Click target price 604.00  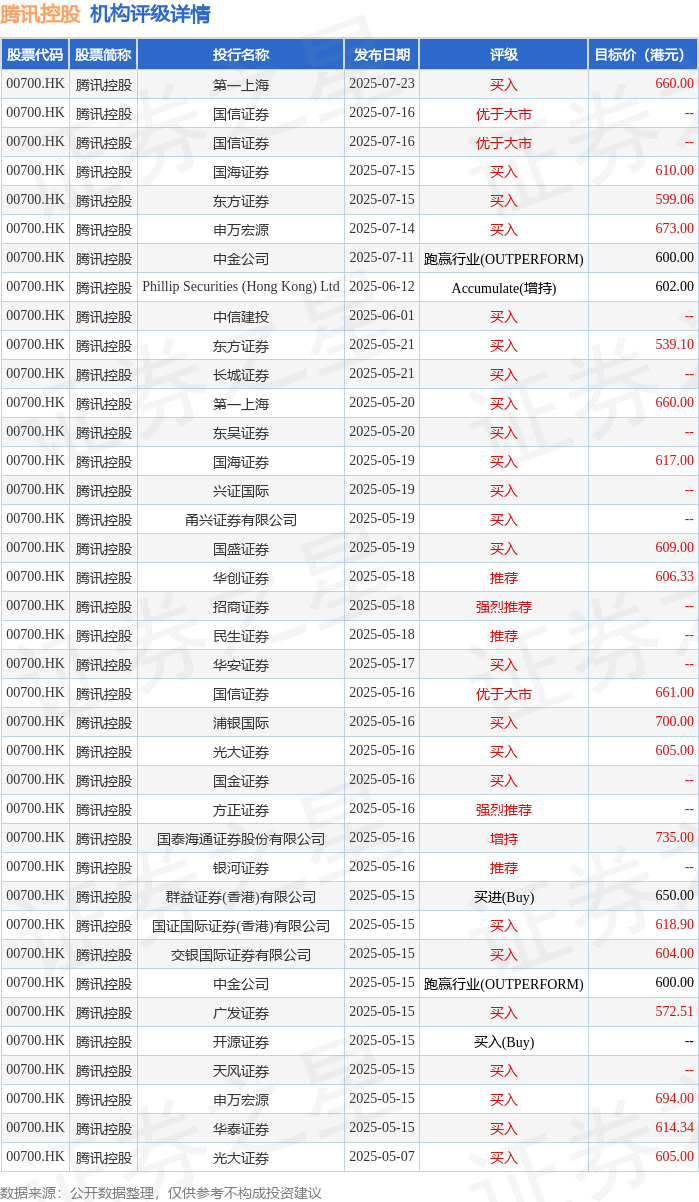point(674,954)
